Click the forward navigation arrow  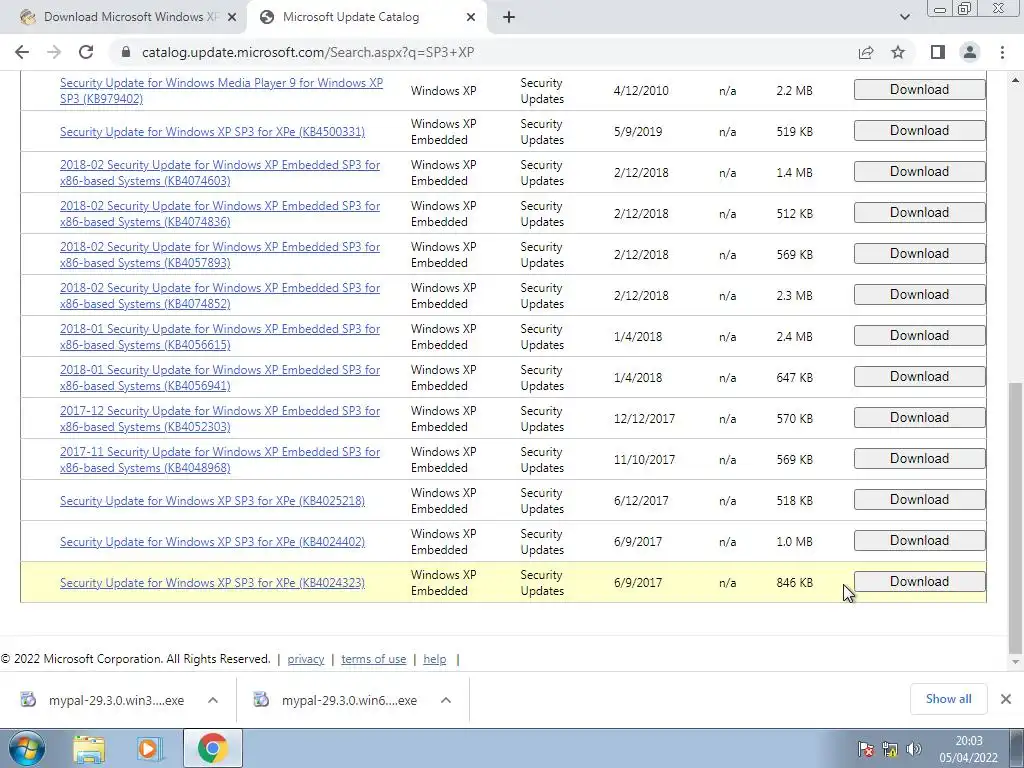(54, 52)
